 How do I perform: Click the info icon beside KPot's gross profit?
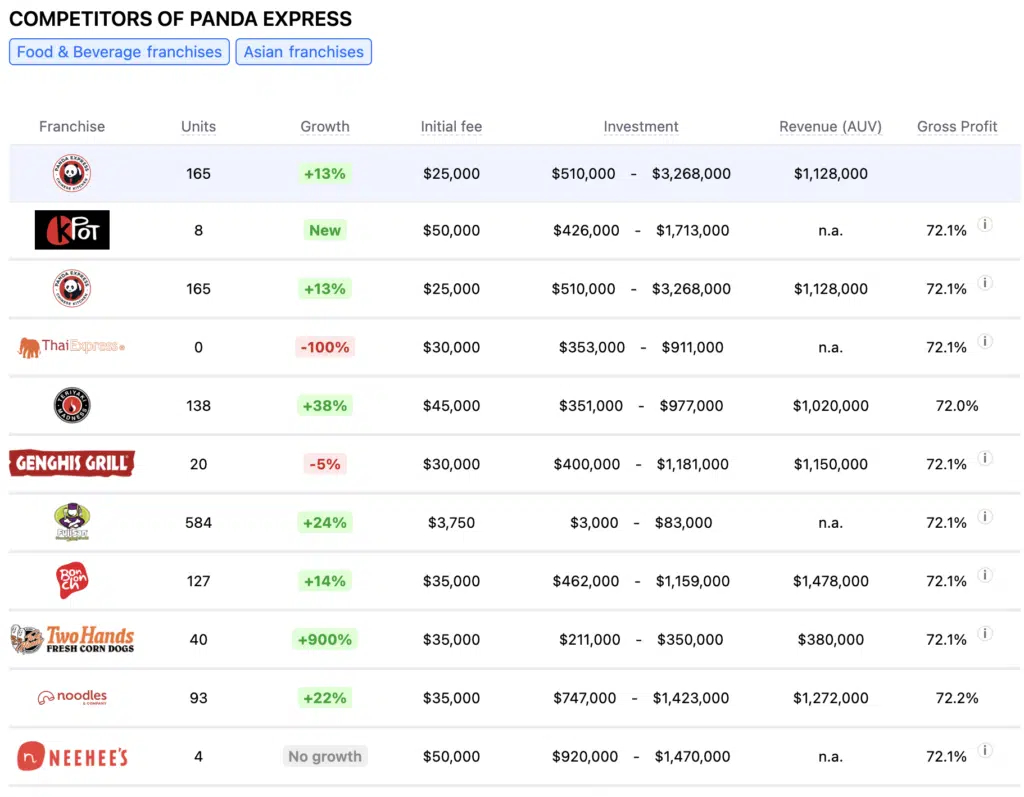985,225
